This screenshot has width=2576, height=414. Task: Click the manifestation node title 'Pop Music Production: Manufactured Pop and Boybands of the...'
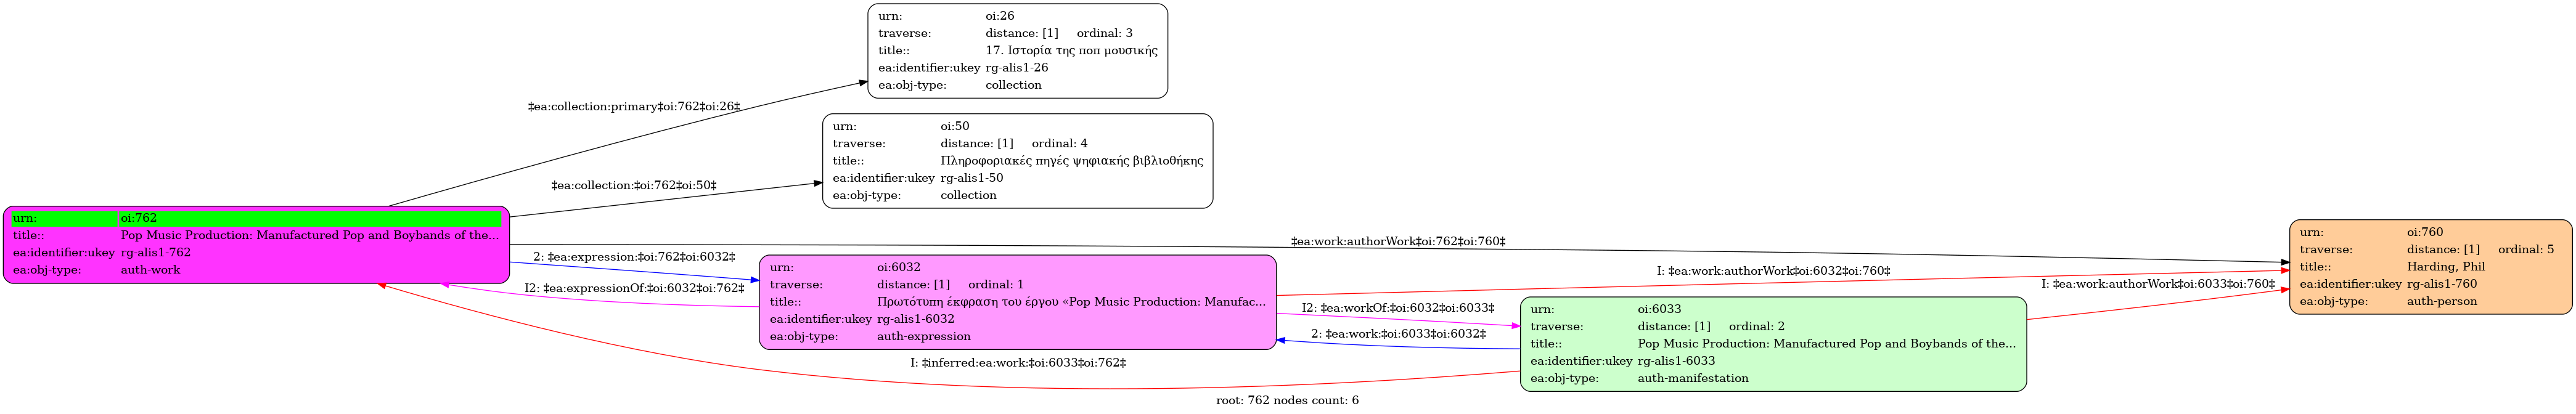[1827, 343]
